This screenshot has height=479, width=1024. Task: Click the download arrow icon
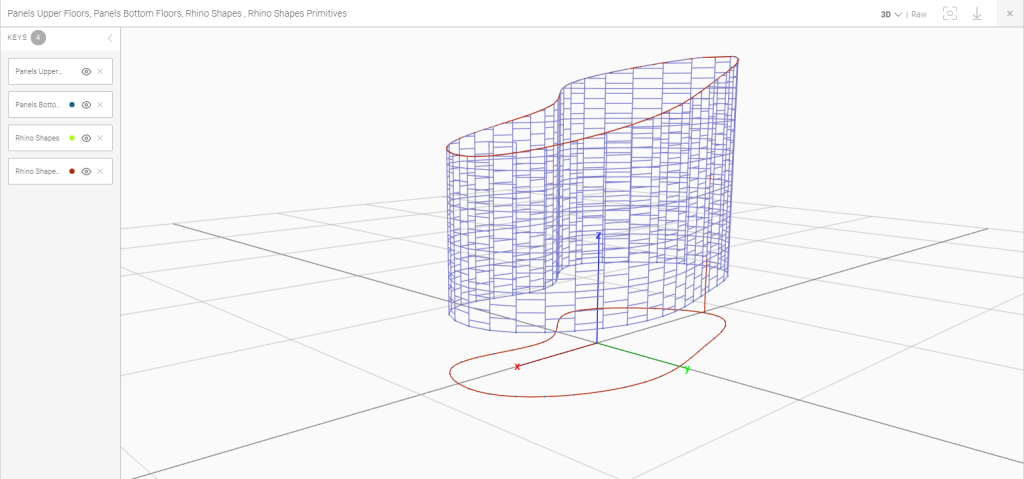977,14
